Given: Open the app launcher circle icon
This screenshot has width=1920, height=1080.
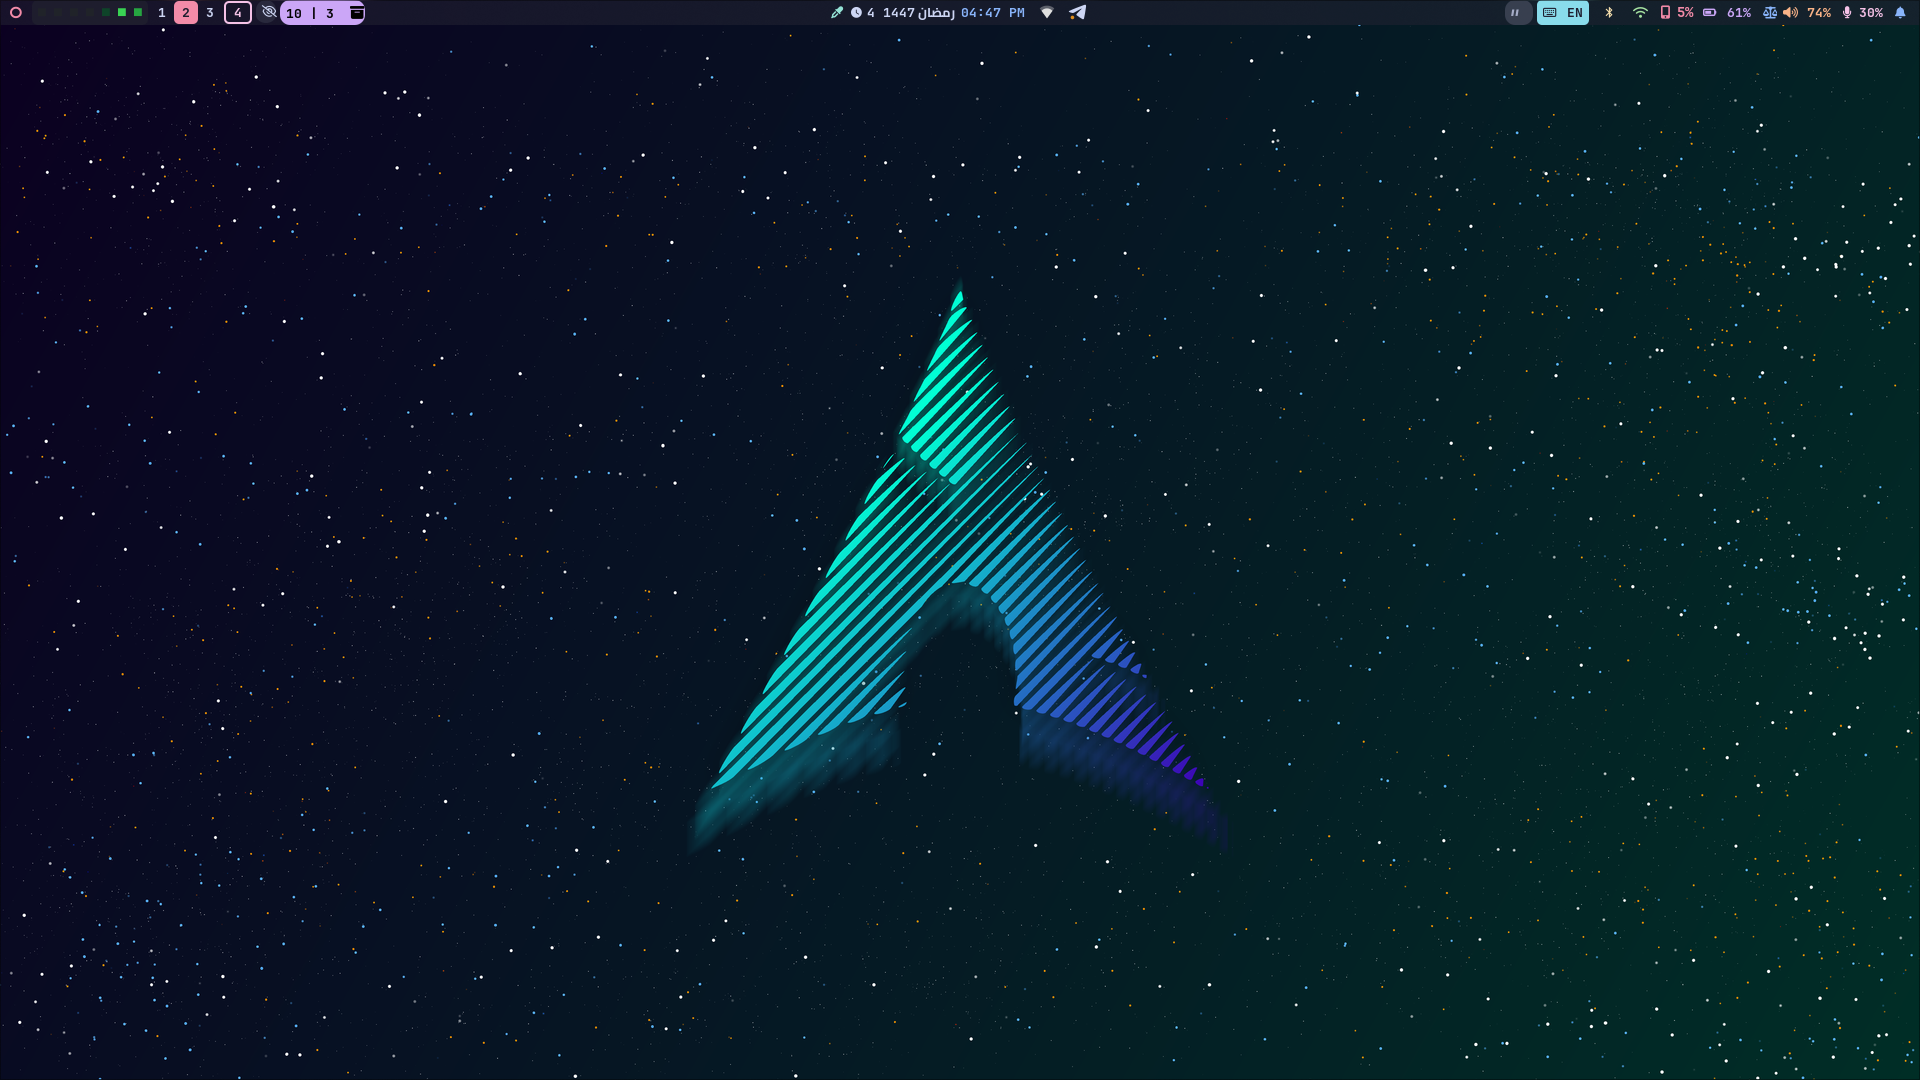Looking at the screenshot, I should coord(17,13).
